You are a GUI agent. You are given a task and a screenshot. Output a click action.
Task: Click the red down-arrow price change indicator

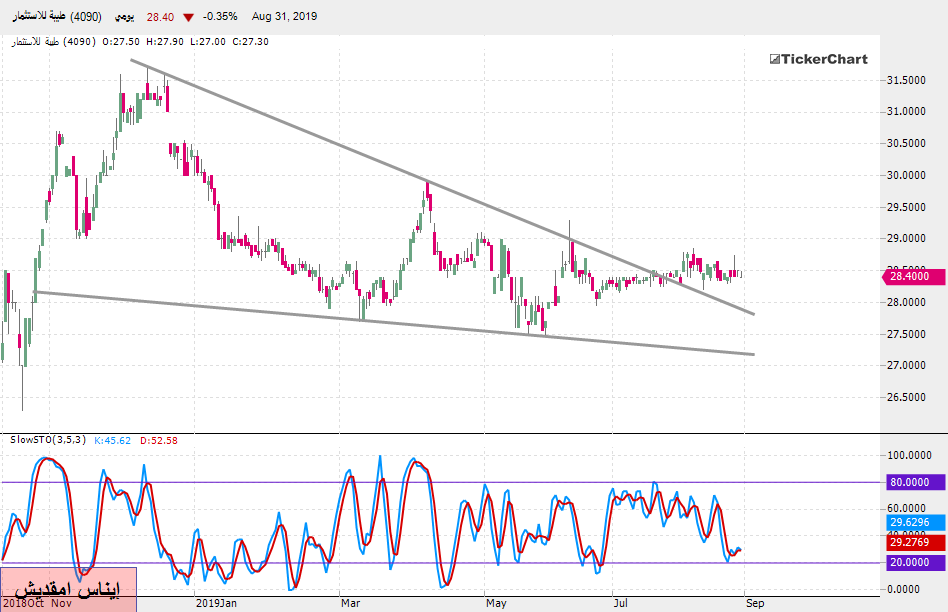click(188, 17)
